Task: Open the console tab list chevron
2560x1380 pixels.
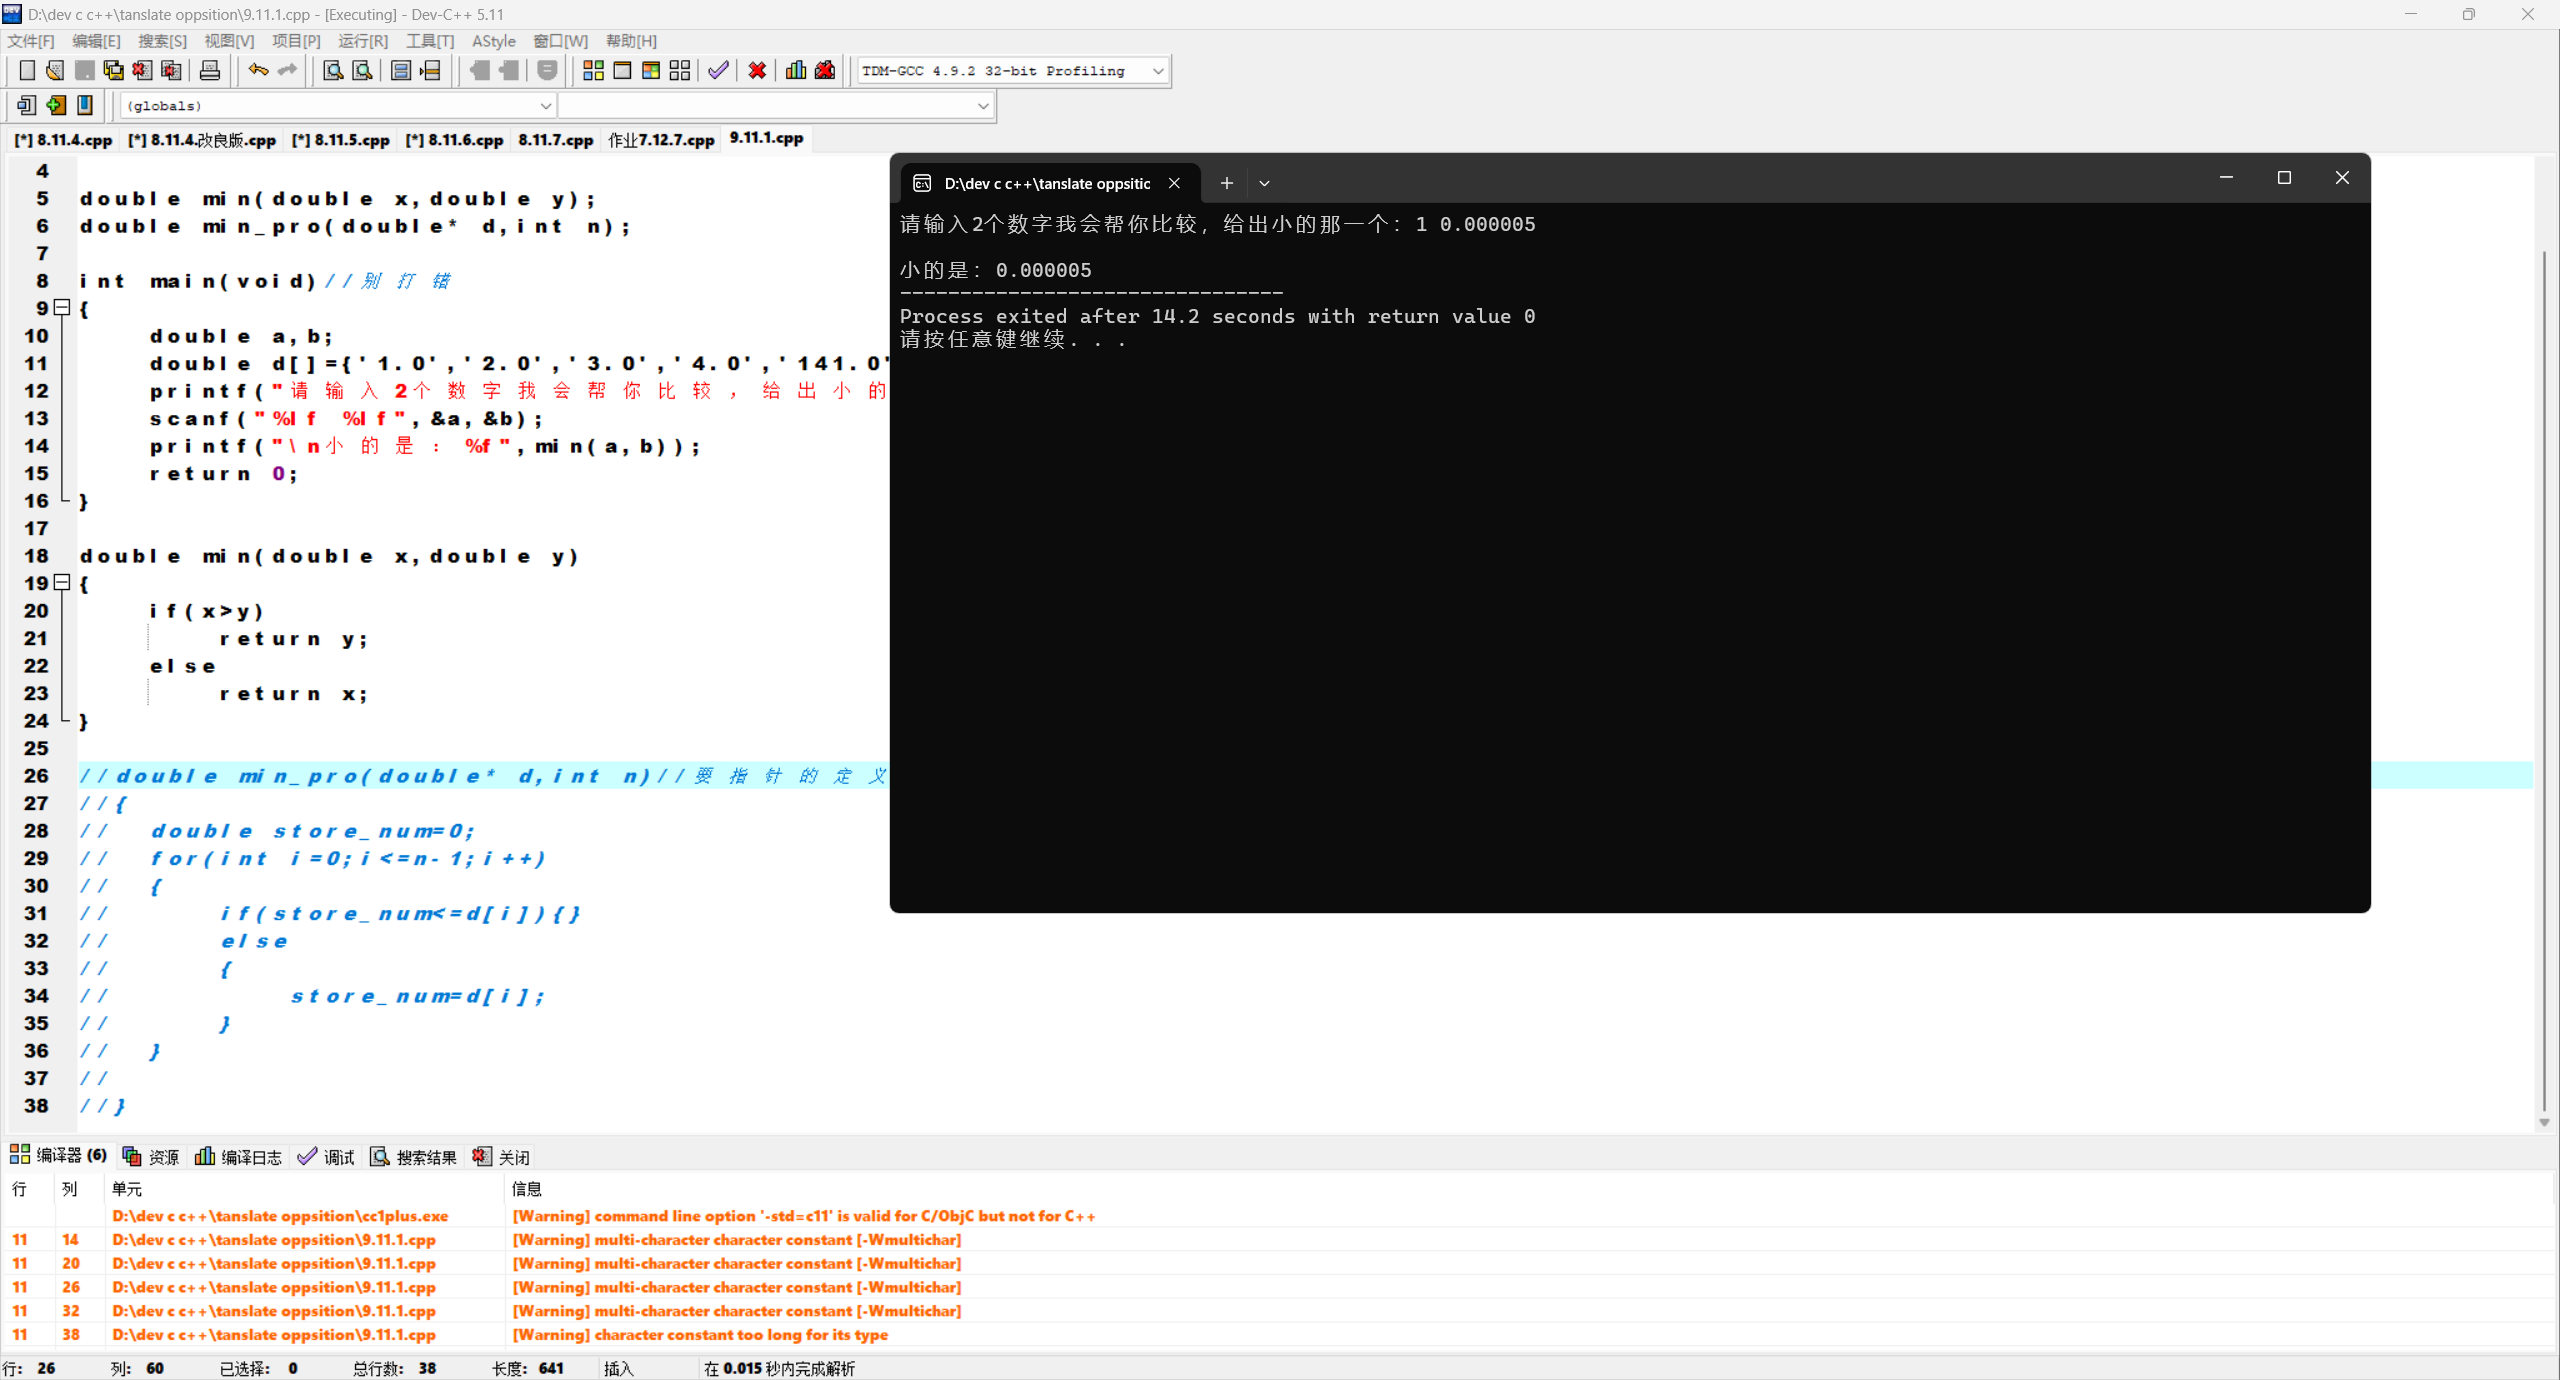Action: 1264,183
